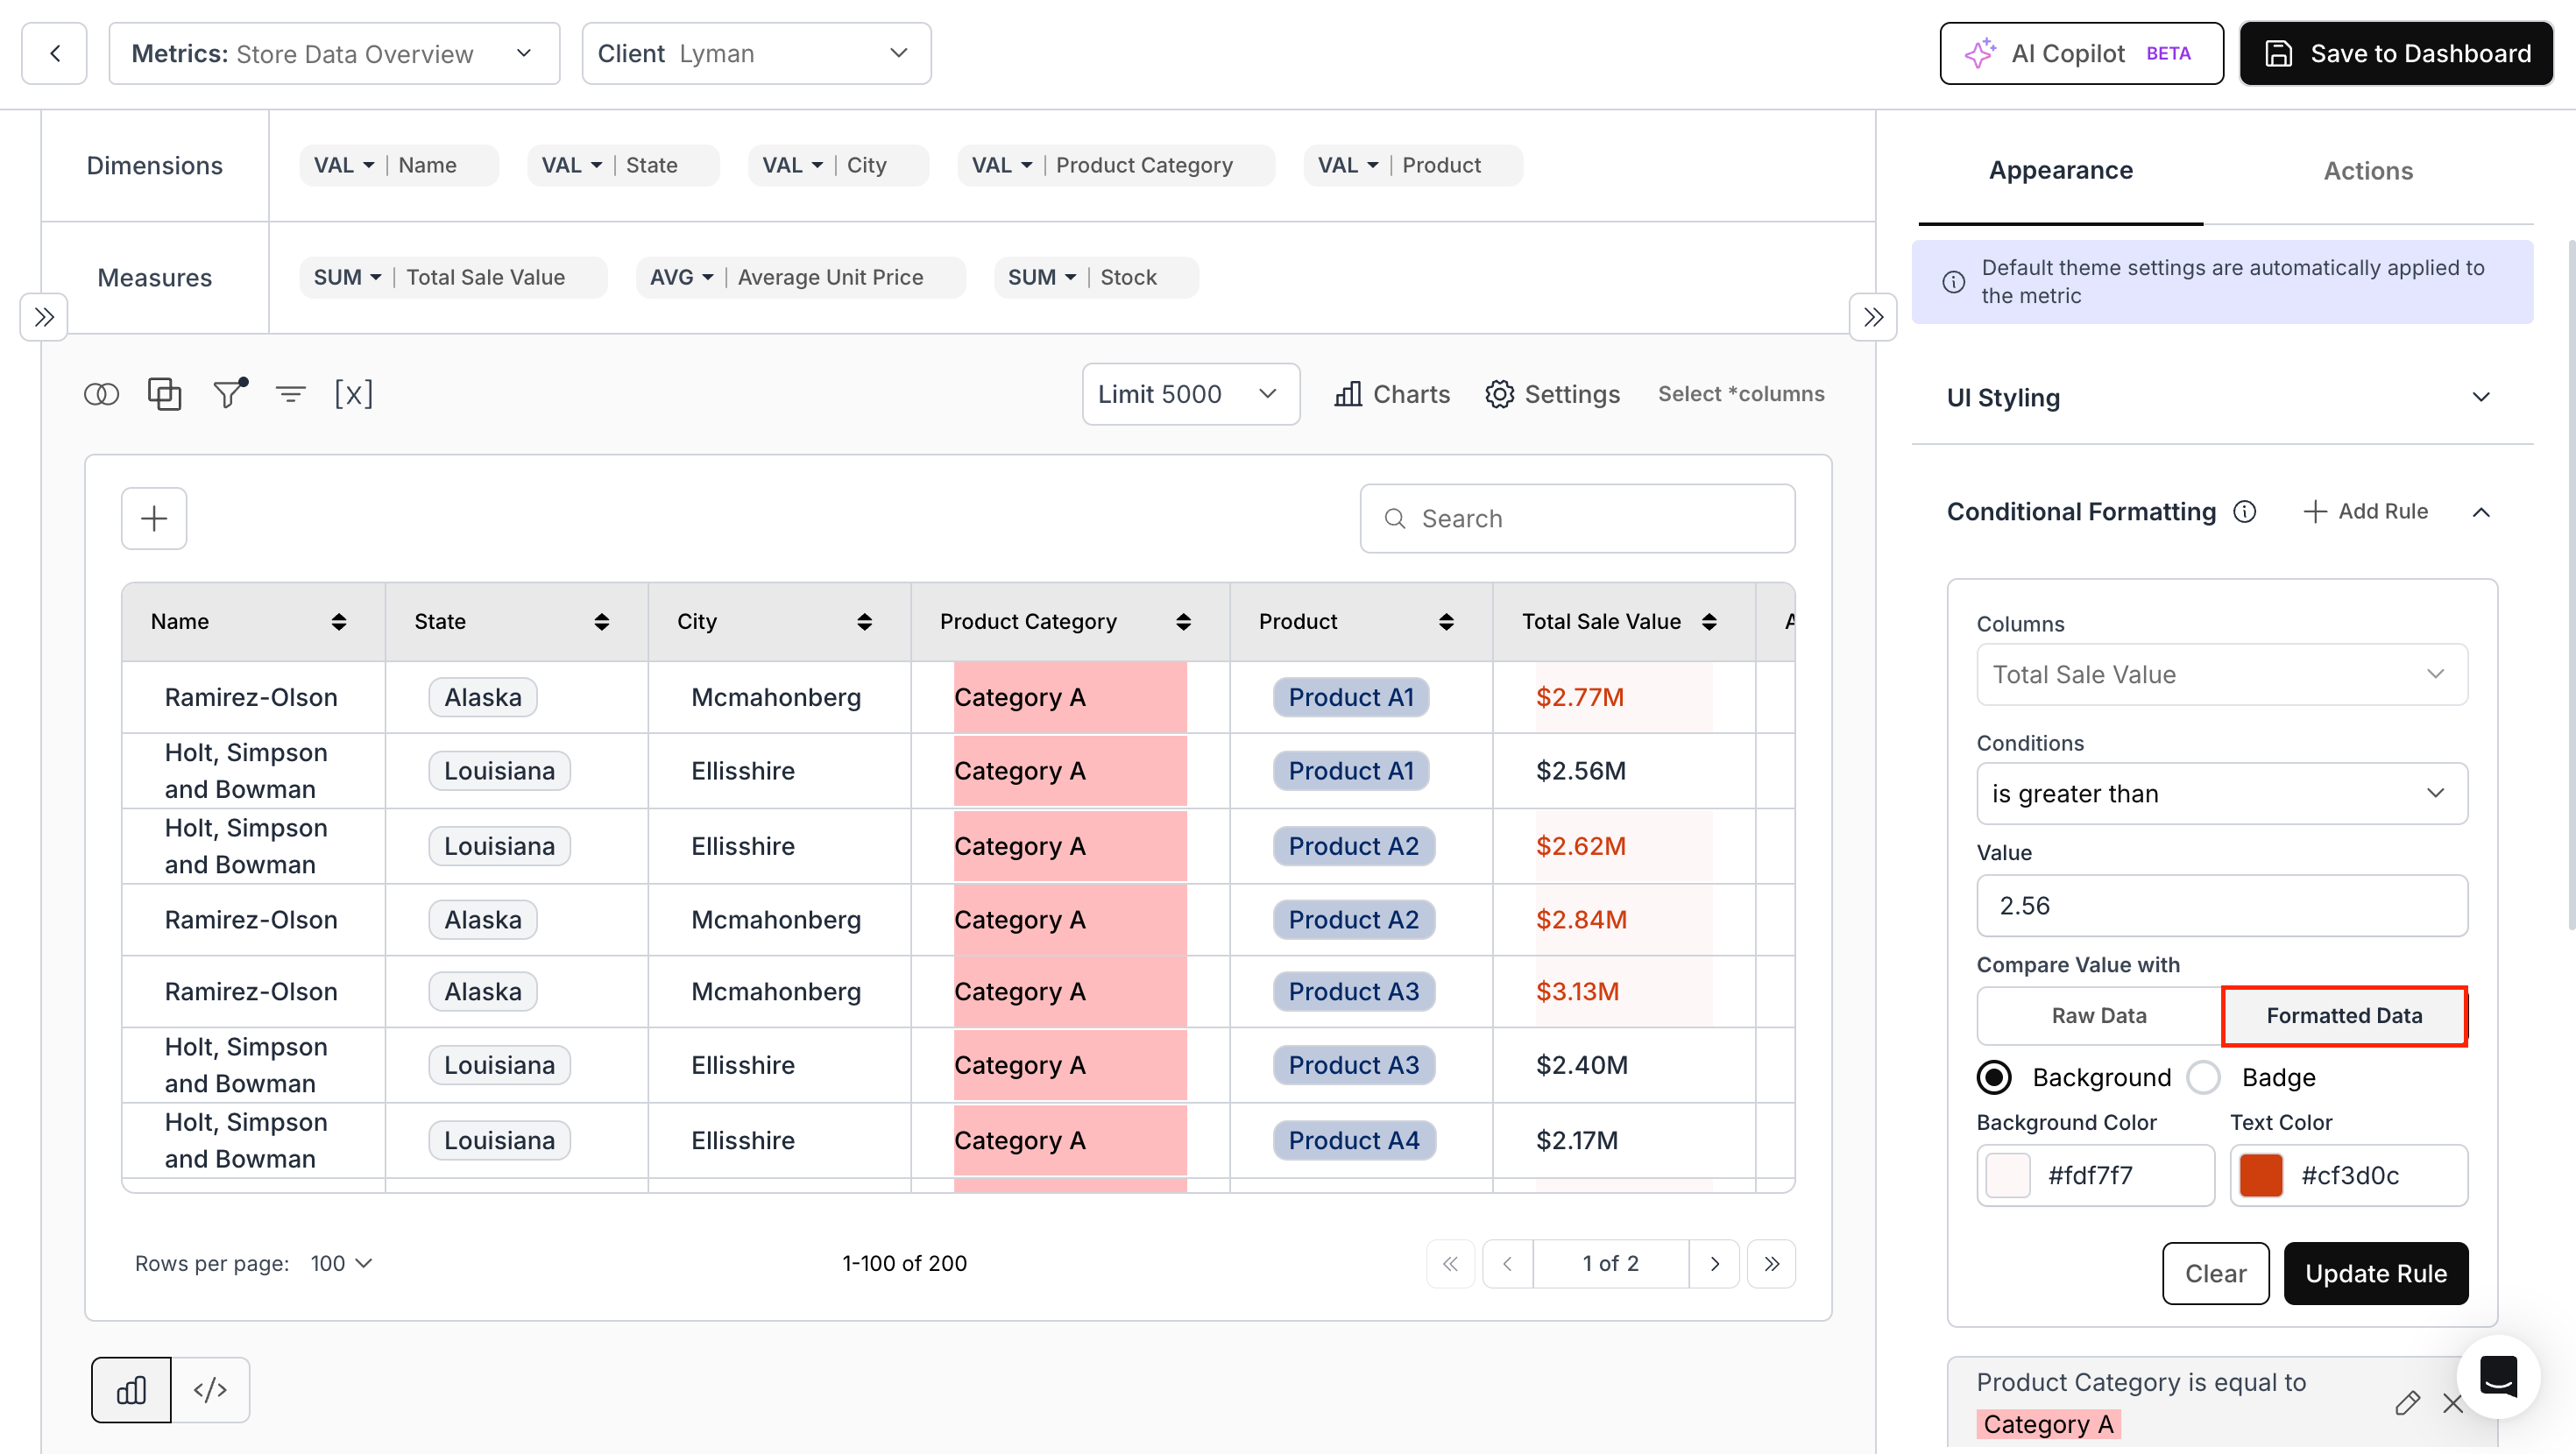2576x1454 pixels.
Task: Switch to the Appearance tab
Action: pos(2060,170)
